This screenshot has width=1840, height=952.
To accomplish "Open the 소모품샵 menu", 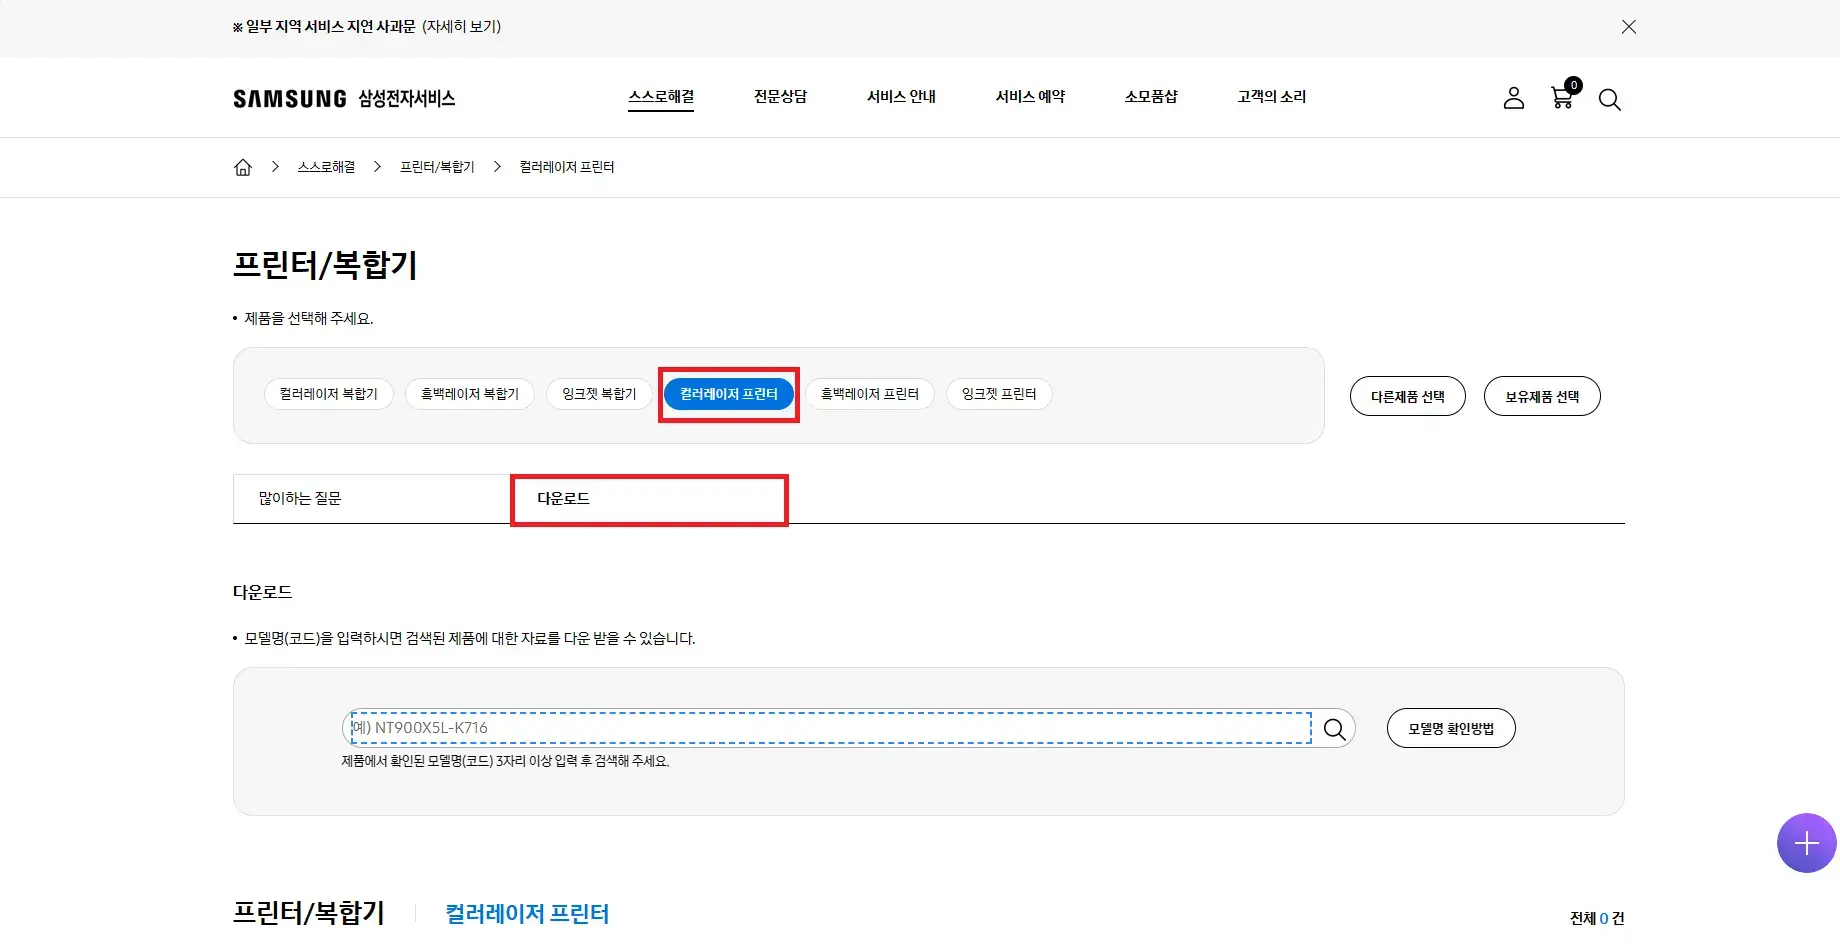I will pos(1150,96).
